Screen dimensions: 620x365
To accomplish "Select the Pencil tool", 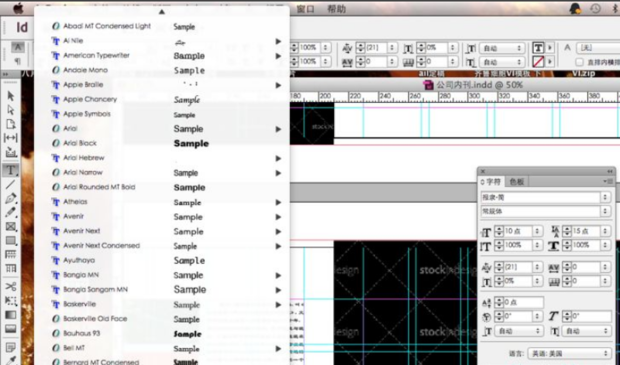I will [x=11, y=212].
